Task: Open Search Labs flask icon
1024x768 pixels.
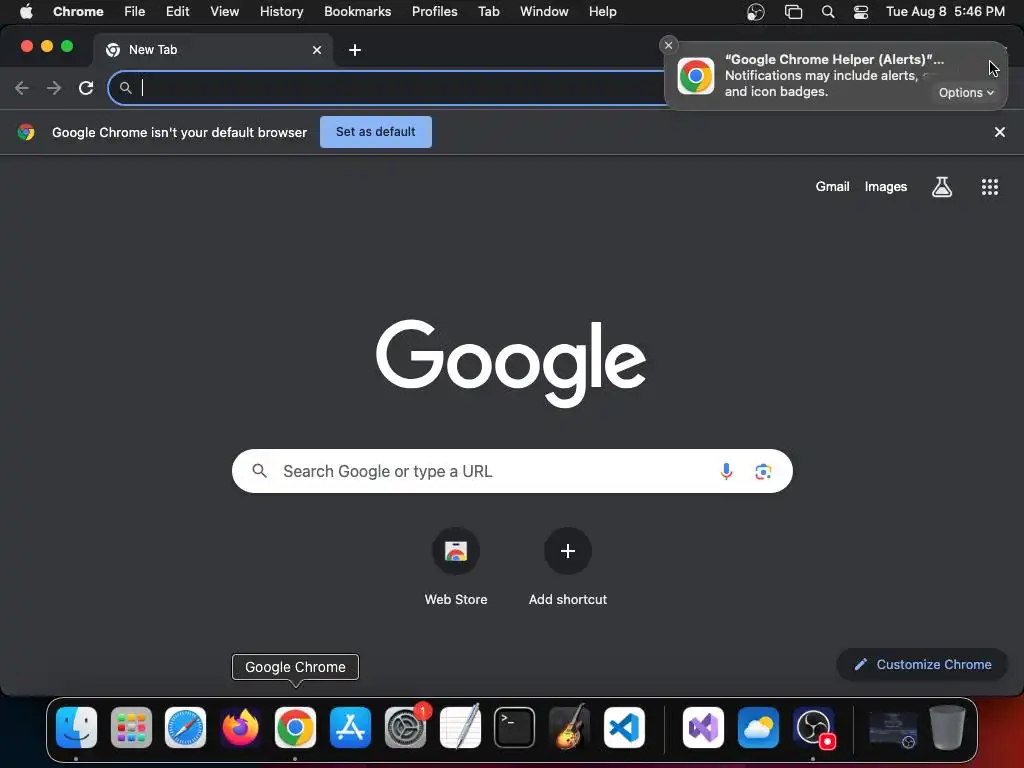Action: click(941, 187)
